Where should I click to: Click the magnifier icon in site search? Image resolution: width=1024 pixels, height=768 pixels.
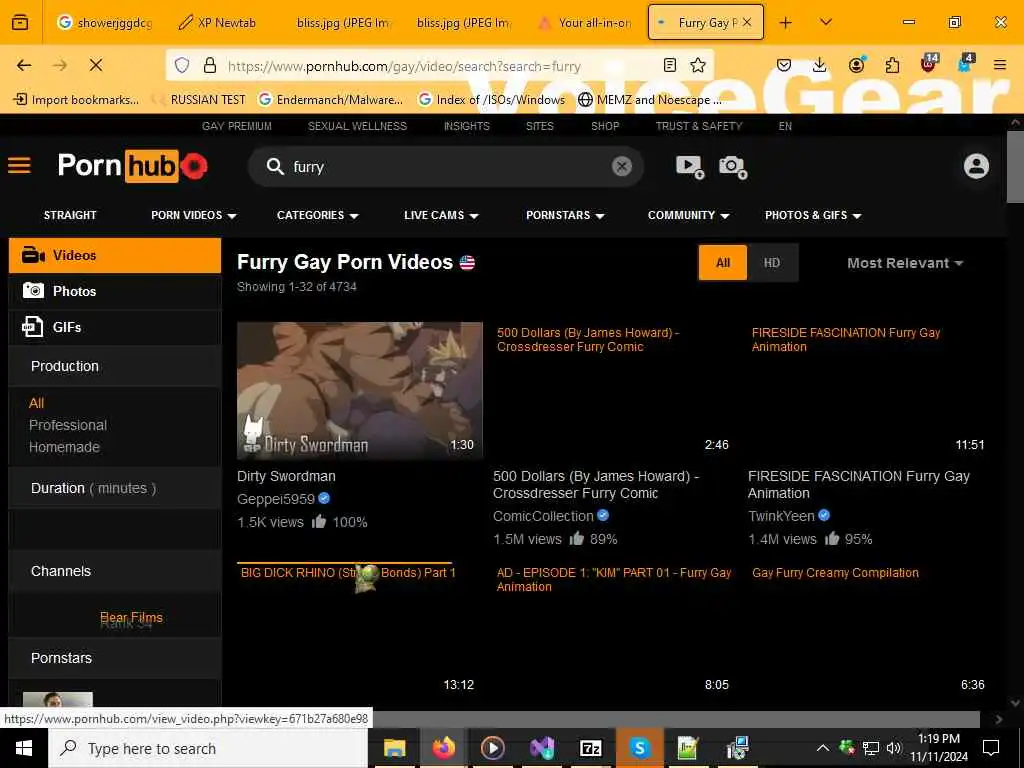(x=275, y=167)
